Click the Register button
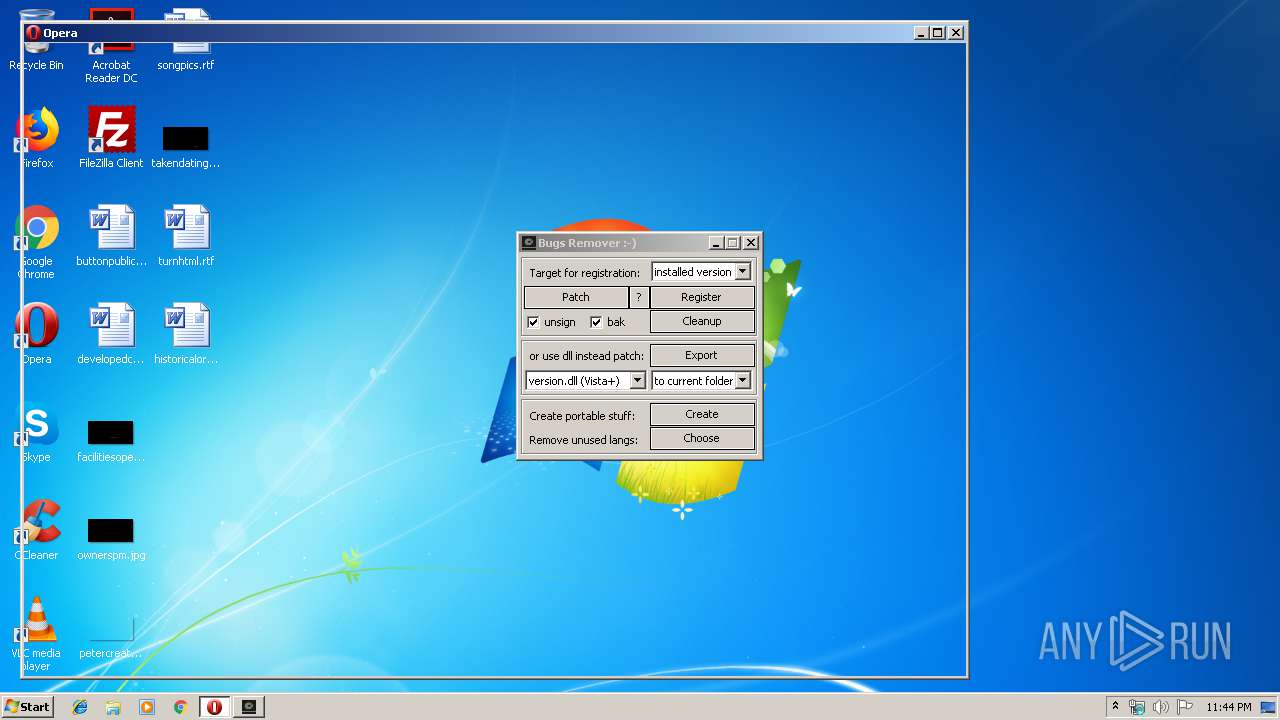The image size is (1280, 720). (702, 297)
